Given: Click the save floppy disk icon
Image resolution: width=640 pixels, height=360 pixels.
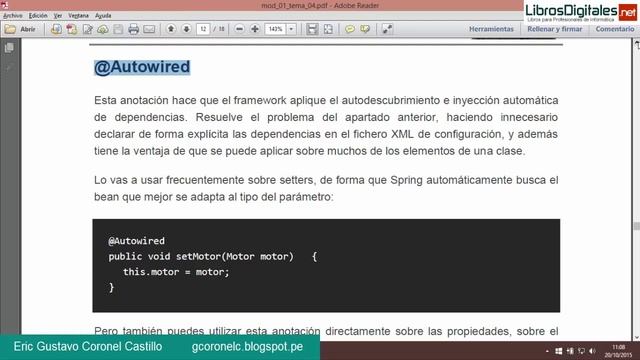Looking at the screenshot, I should (118, 29).
